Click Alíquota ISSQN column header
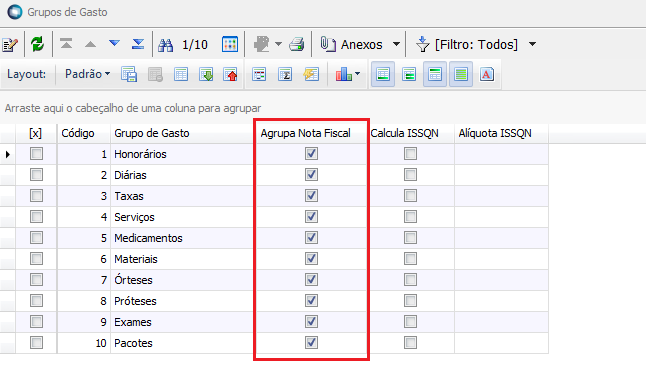This screenshot has height=382, width=646. [x=501, y=134]
